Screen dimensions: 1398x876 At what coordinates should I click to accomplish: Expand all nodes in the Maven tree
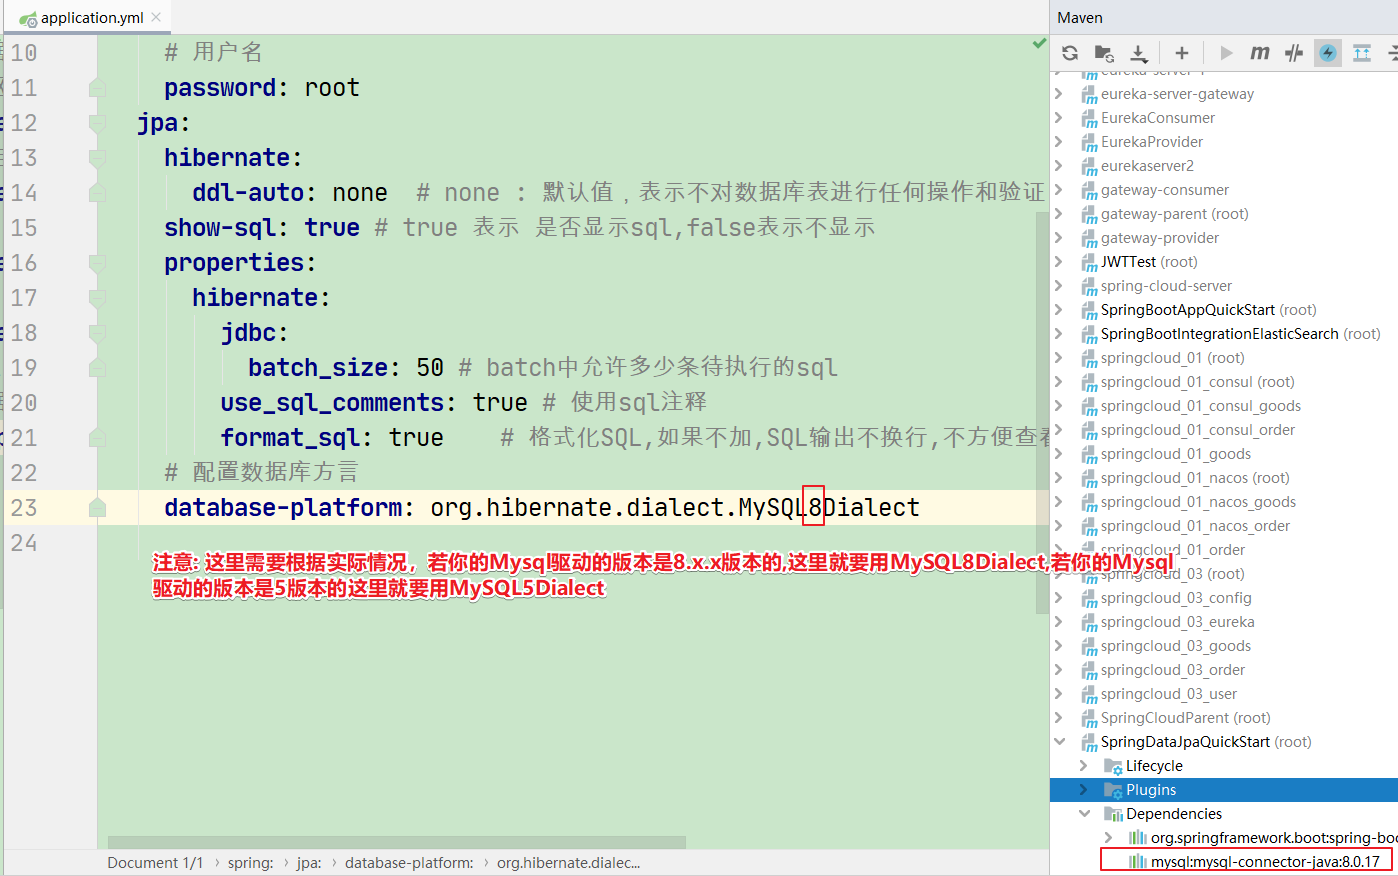[x=1361, y=53]
